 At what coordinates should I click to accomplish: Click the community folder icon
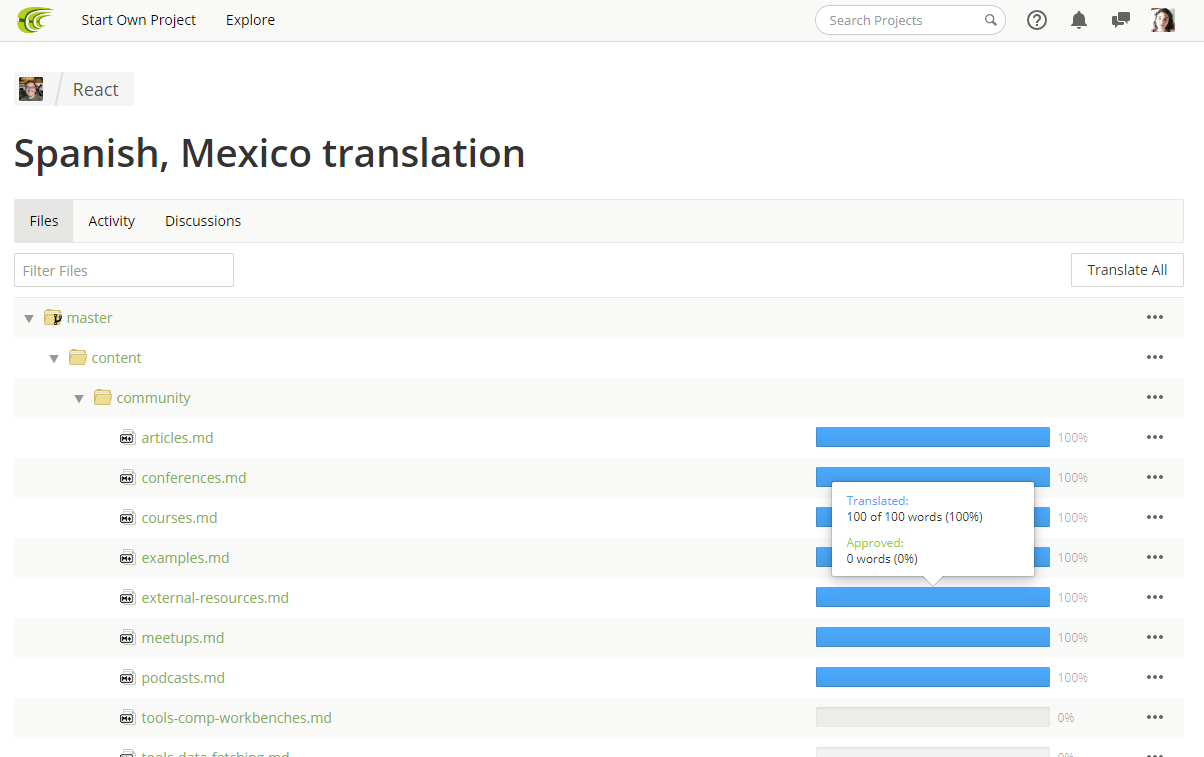pos(103,398)
